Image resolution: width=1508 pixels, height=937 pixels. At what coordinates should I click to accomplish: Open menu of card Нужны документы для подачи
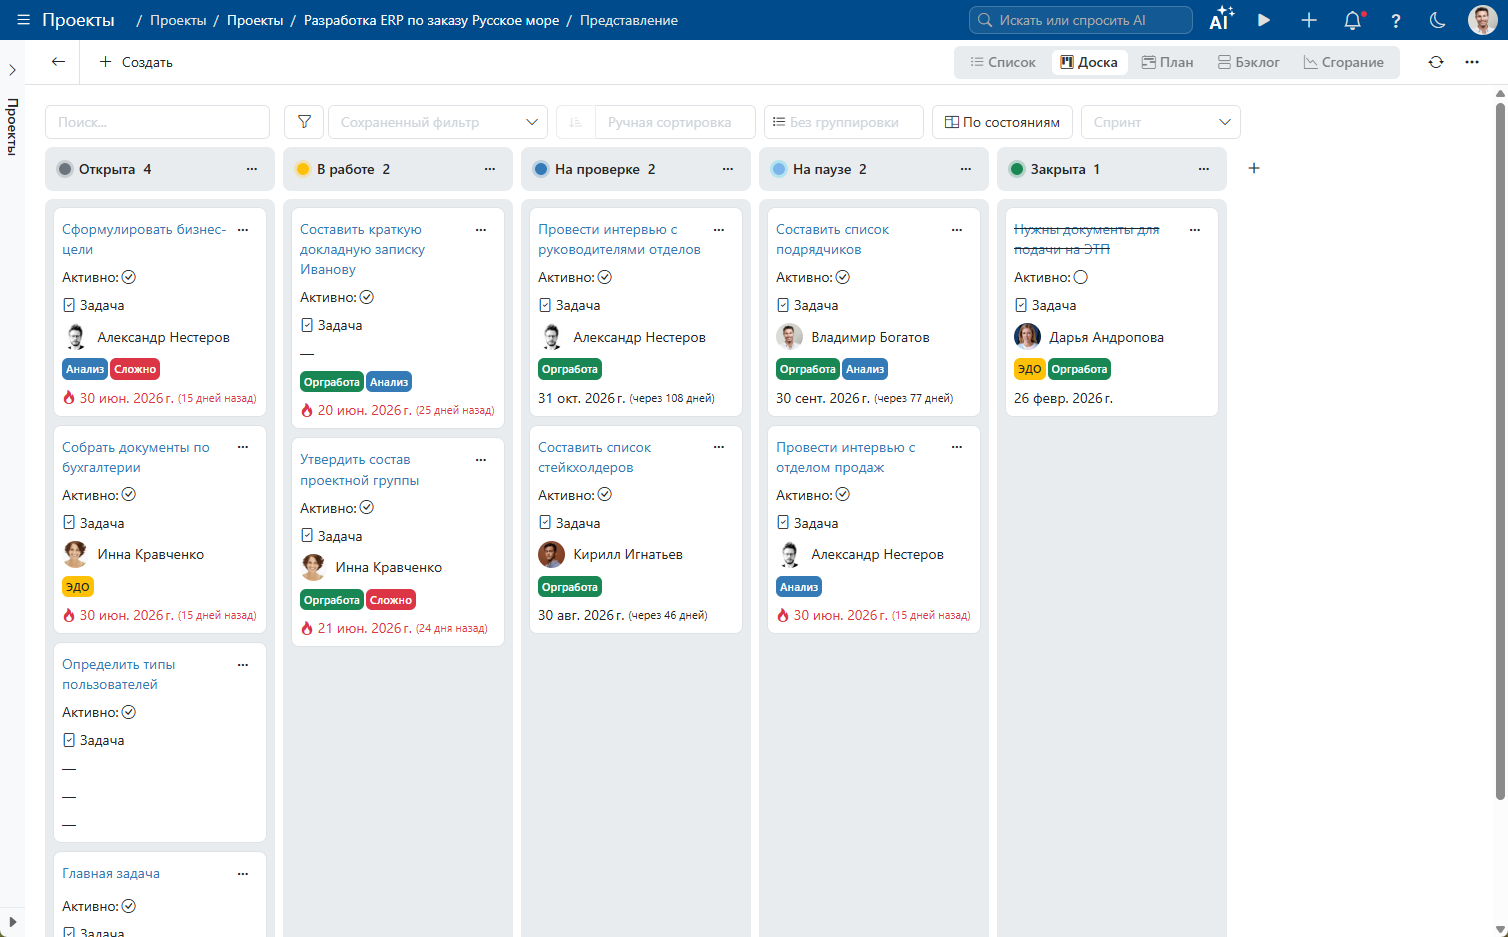[1195, 230]
